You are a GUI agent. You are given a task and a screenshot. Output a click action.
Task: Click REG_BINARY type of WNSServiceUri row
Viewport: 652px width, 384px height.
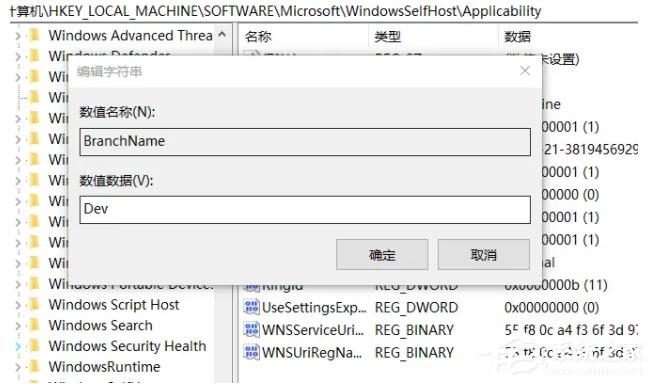tap(414, 330)
